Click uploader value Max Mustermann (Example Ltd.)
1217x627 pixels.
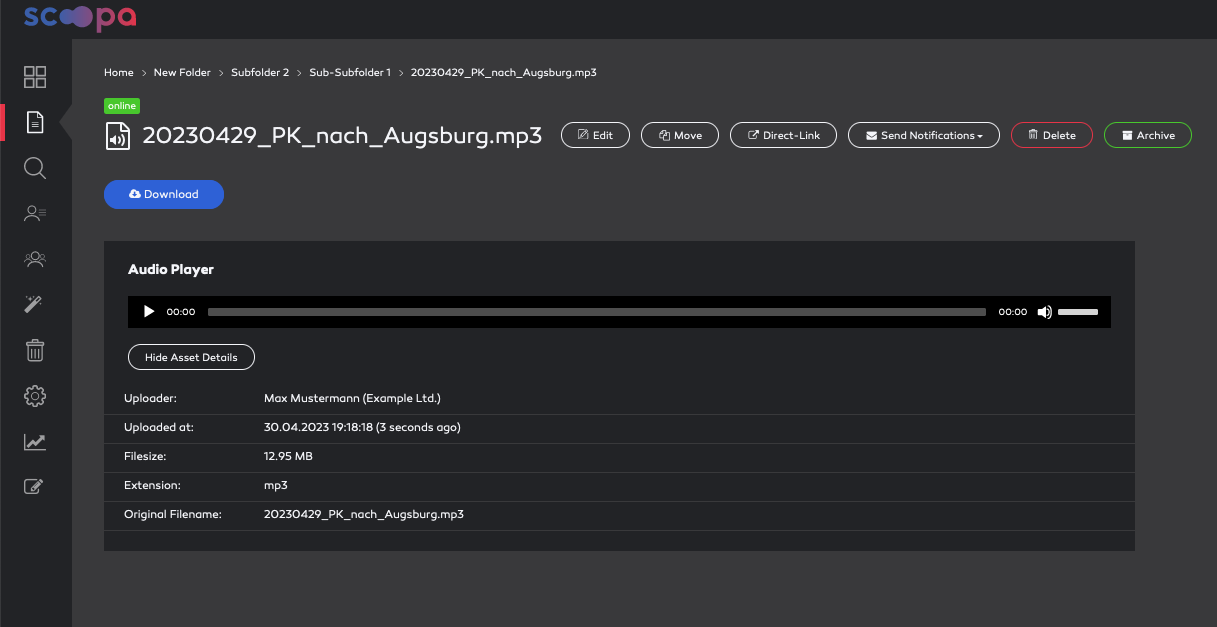[352, 398]
